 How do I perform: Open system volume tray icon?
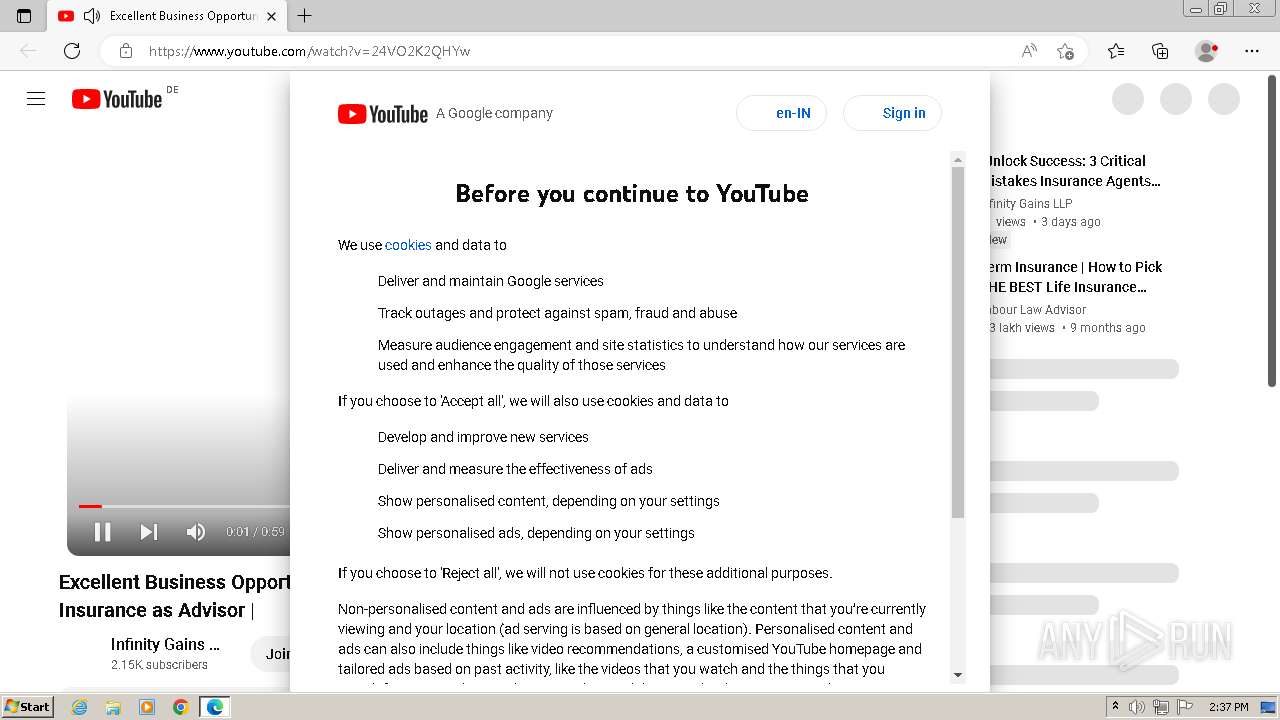pos(1137,707)
